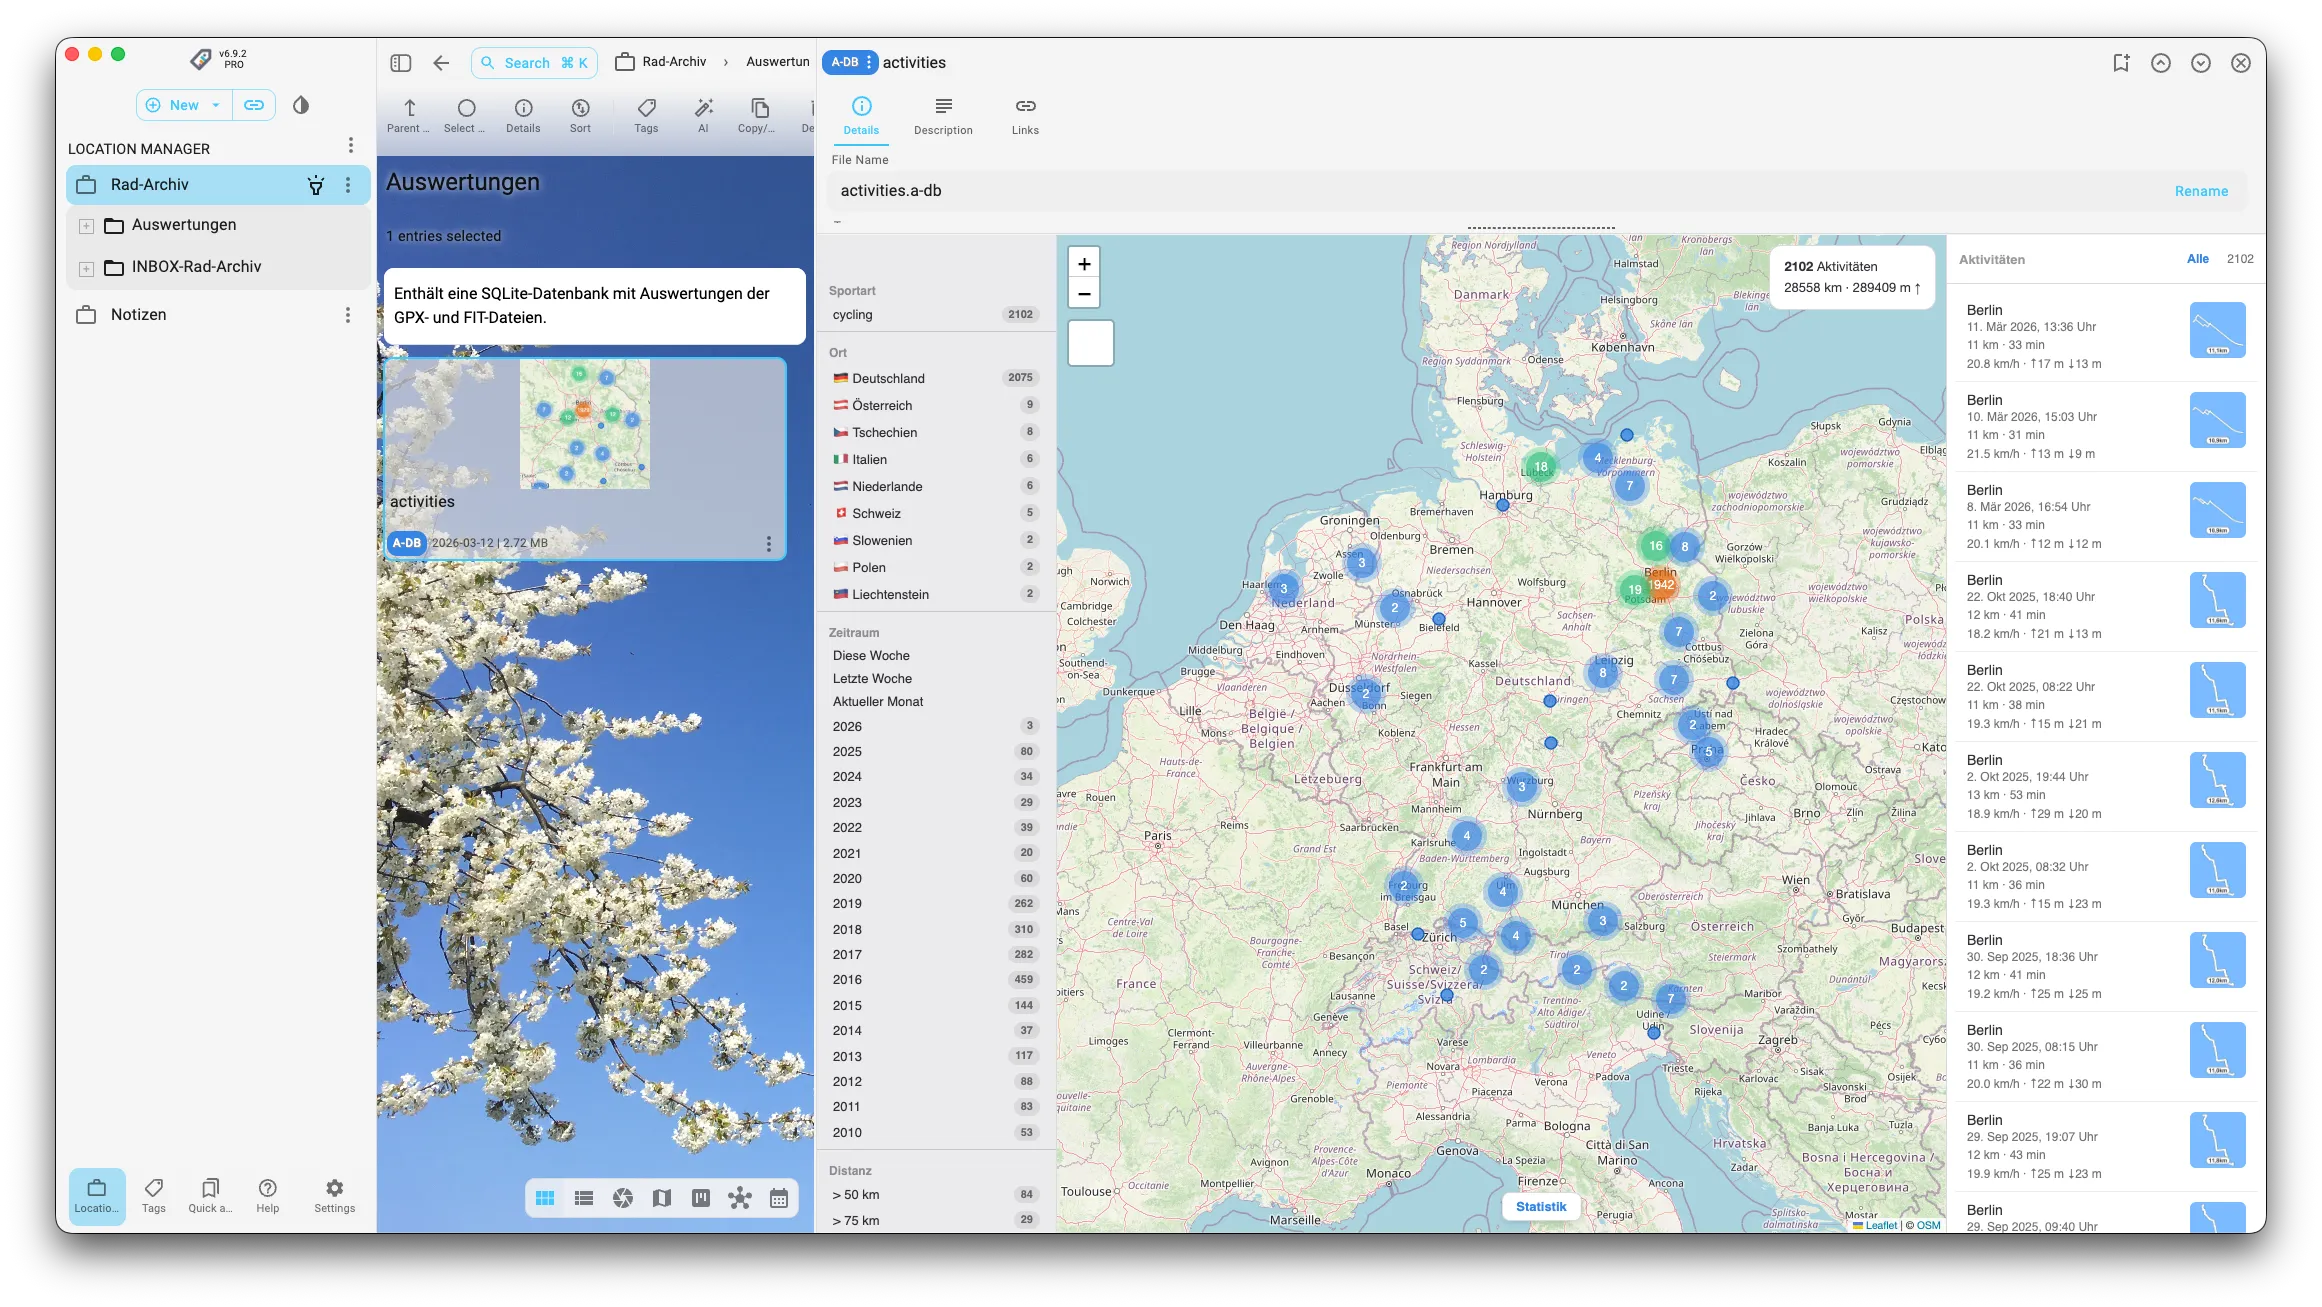Select the AI magic wand toolbar icon
The height and width of the screenshot is (1307, 2322).
(704, 113)
